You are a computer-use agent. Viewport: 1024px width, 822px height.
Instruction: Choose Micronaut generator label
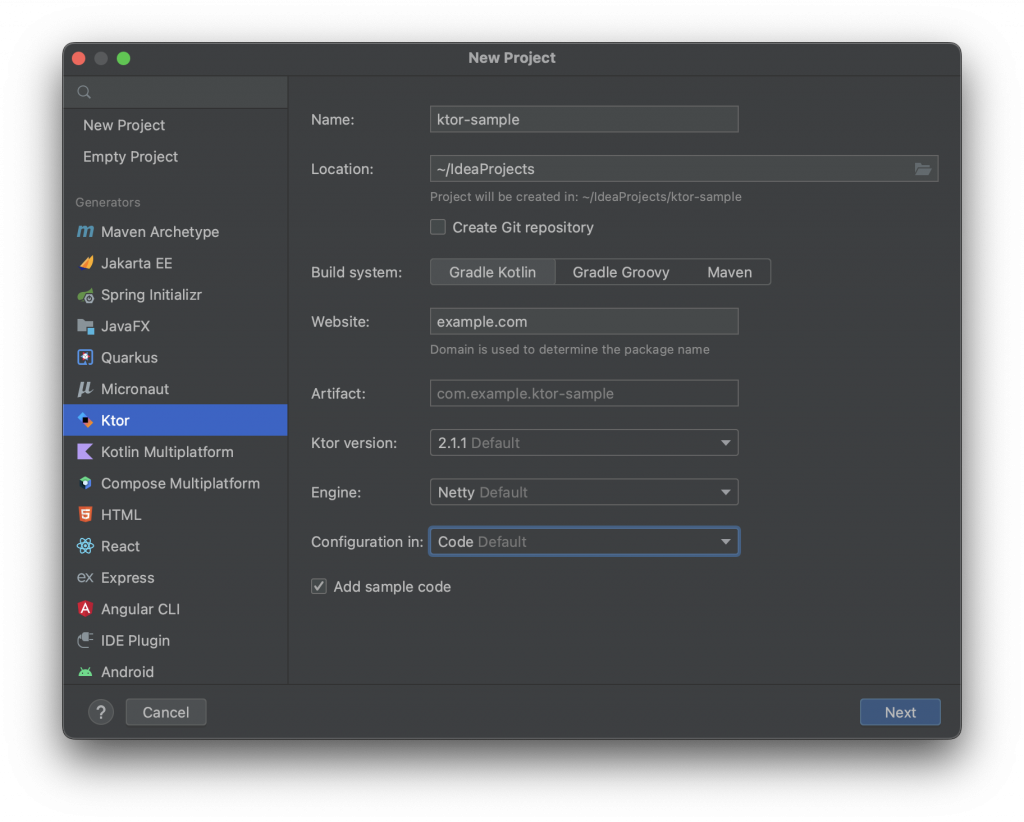coord(135,389)
